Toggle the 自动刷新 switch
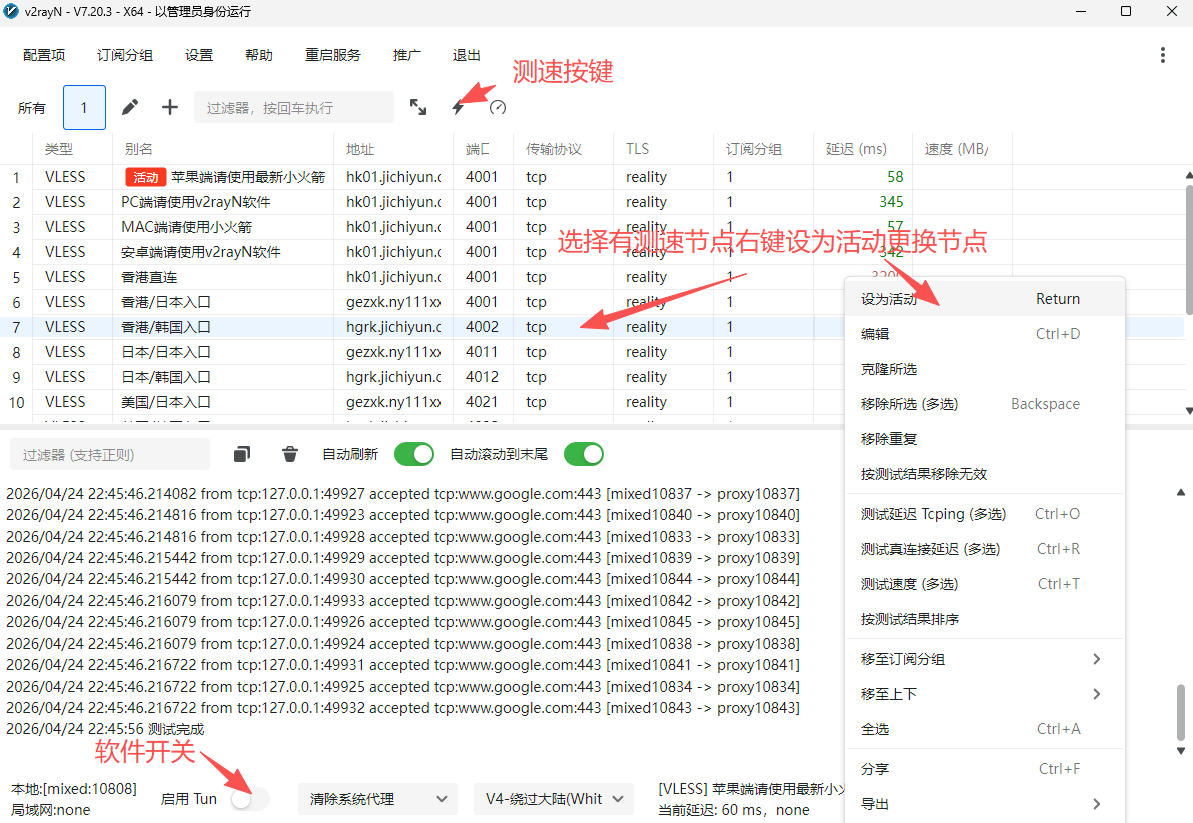 point(414,454)
